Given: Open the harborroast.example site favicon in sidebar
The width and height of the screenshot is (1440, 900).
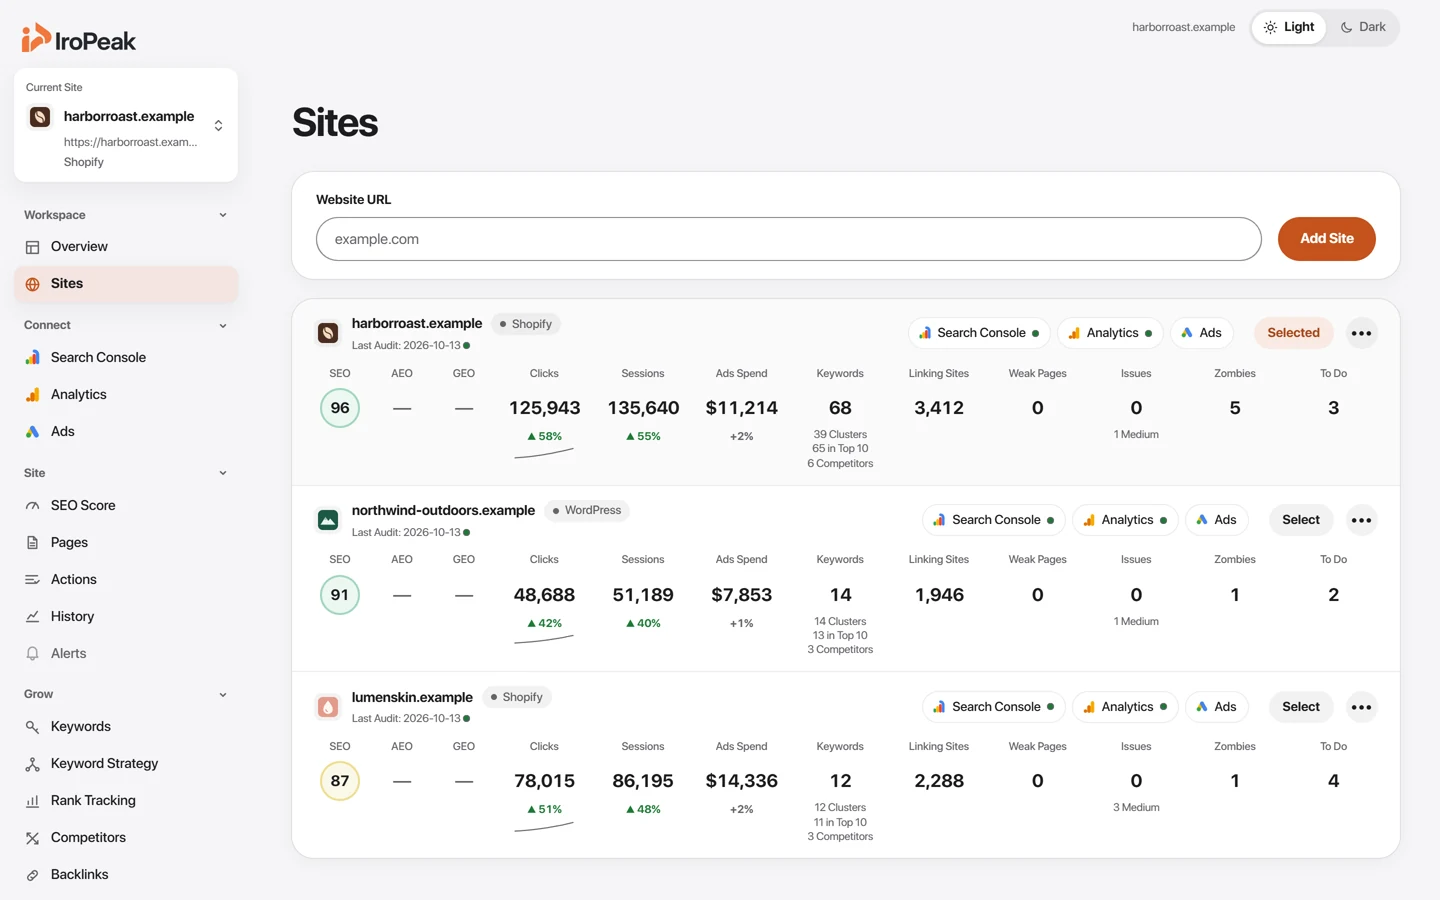Looking at the screenshot, I should 40,117.
